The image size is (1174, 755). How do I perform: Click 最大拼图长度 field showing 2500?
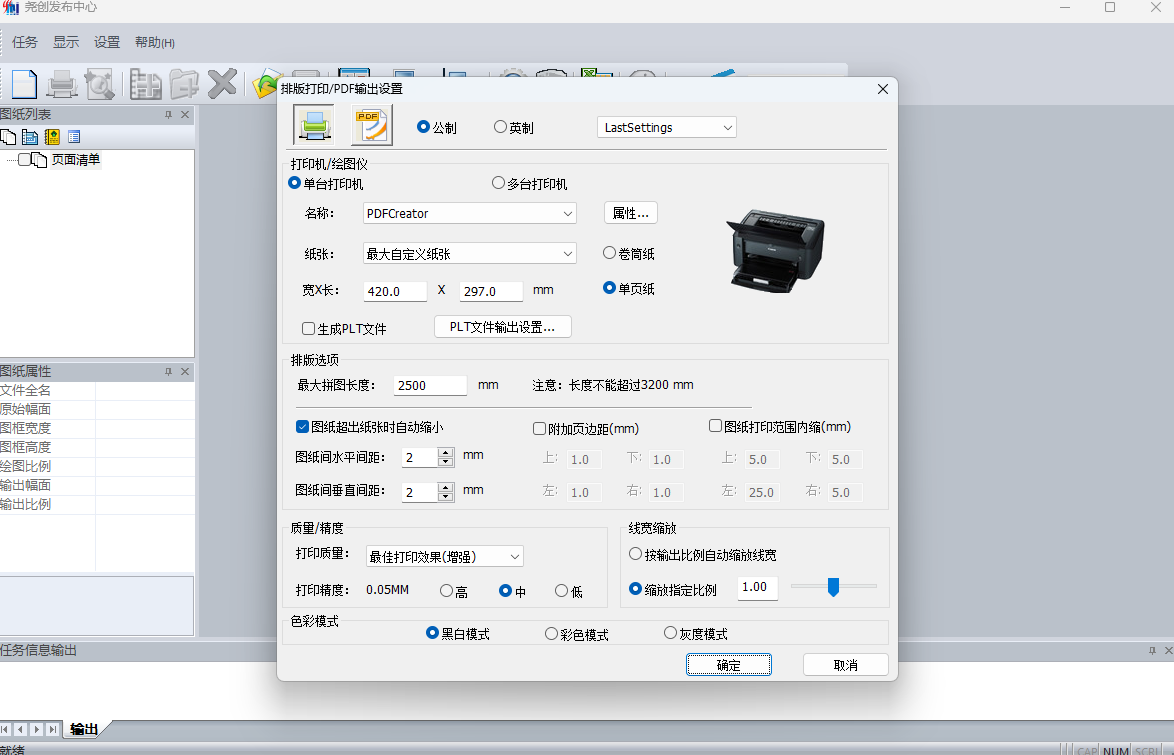pyautogui.click(x=431, y=385)
